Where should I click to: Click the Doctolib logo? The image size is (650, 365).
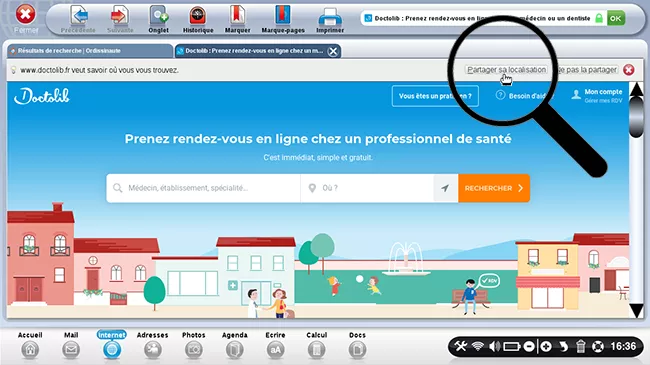pyautogui.click(x=41, y=96)
